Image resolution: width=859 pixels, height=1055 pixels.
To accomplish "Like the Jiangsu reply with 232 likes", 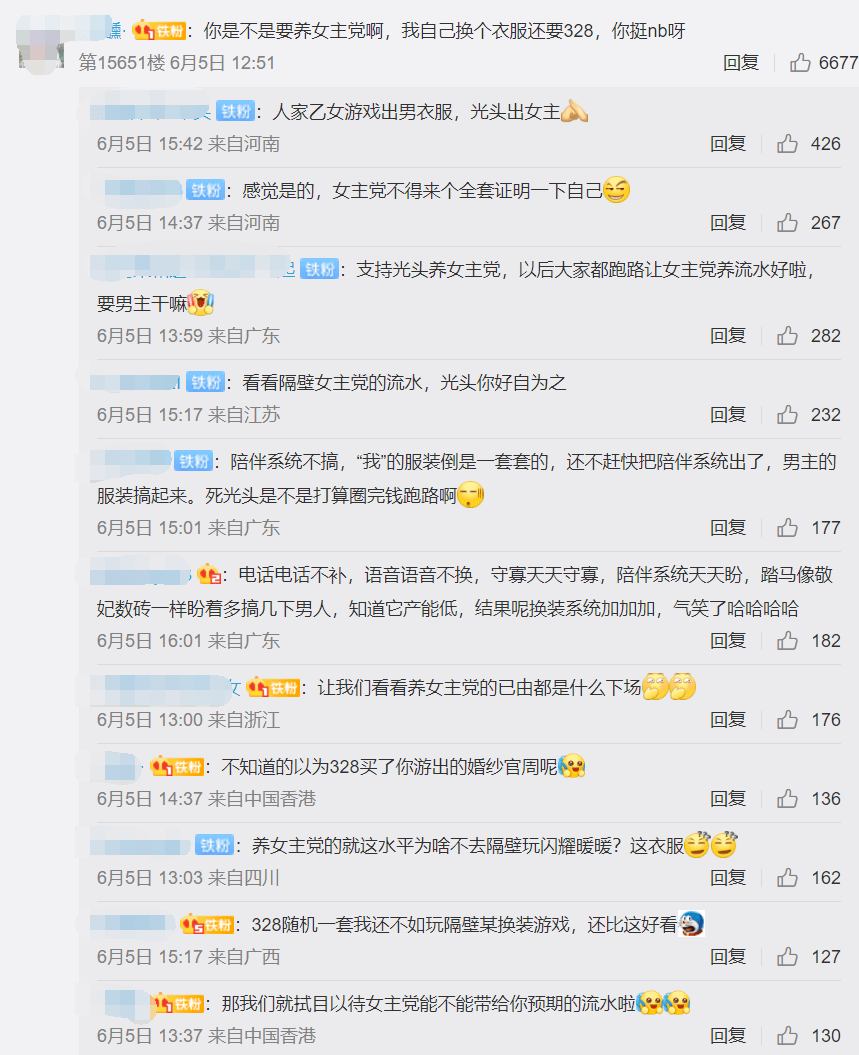I will pyautogui.click(x=787, y=414).
